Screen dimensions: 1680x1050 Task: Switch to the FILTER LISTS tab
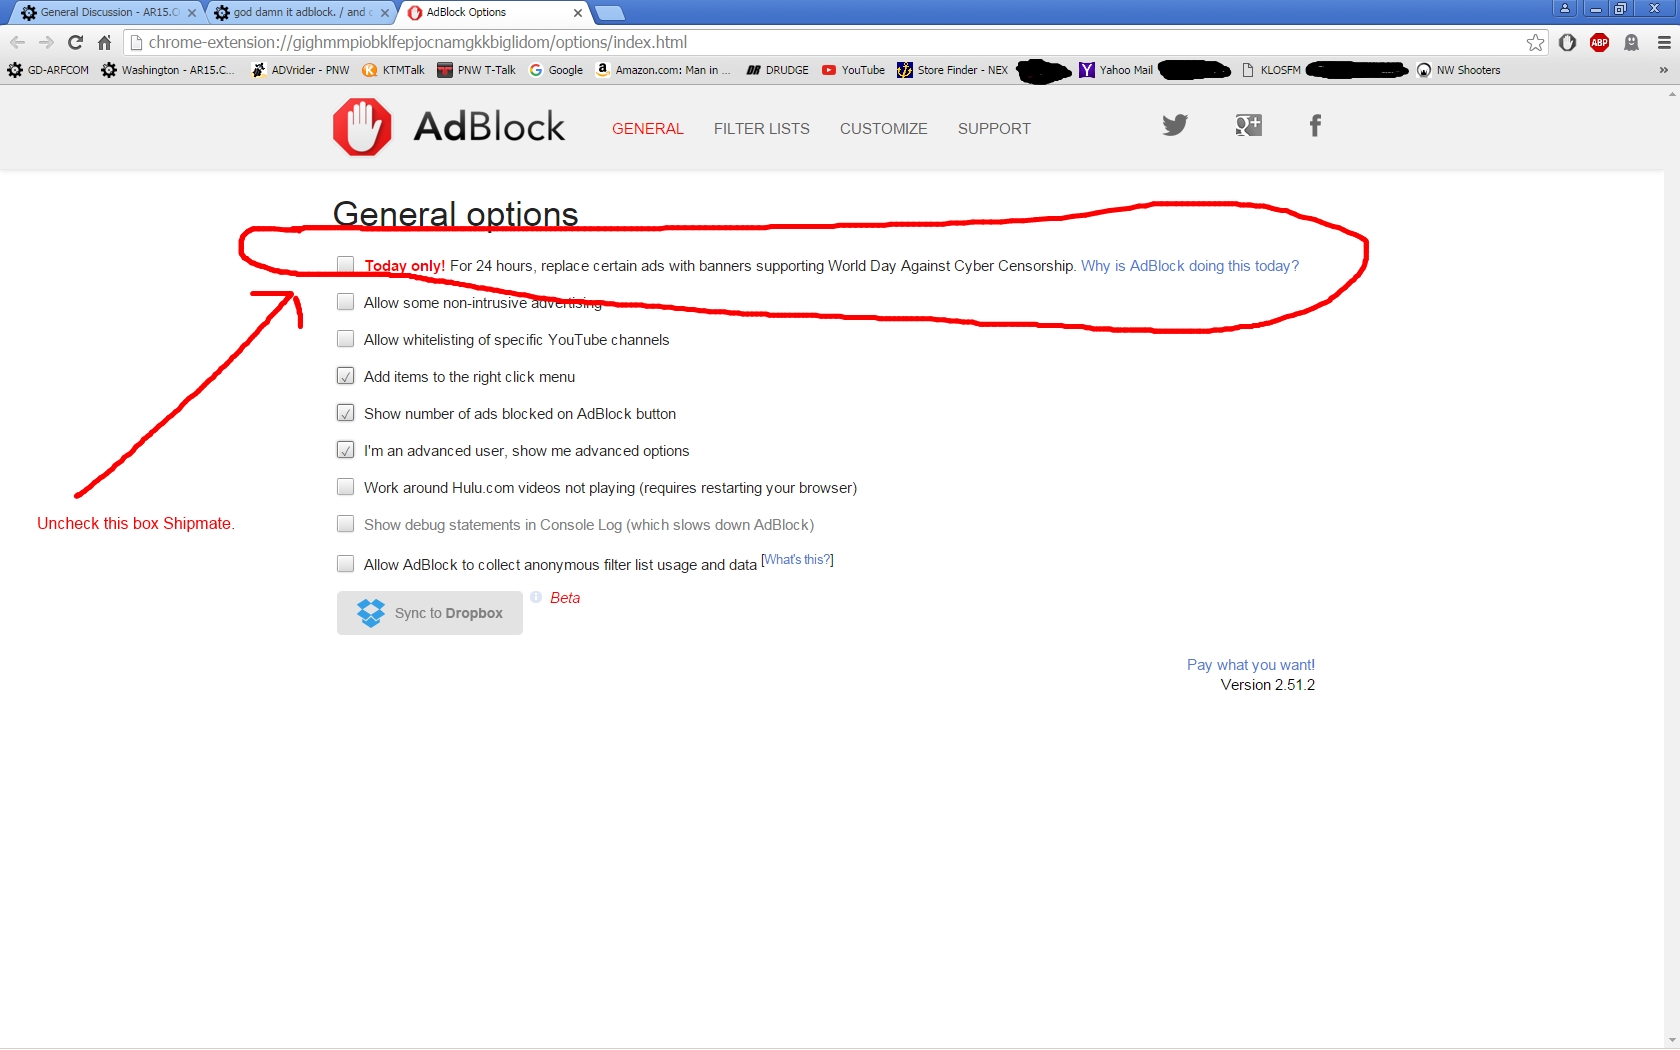[762, 128]
